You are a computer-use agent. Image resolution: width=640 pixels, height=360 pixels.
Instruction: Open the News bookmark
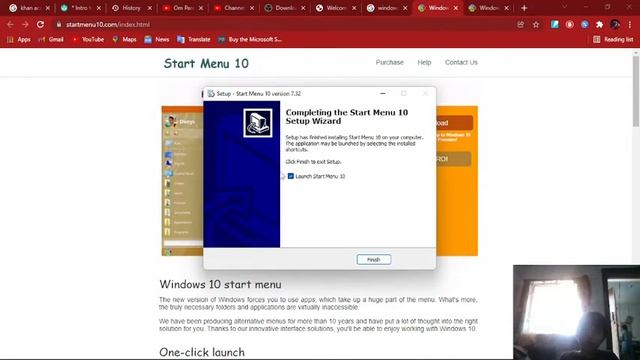pos(157,40)
